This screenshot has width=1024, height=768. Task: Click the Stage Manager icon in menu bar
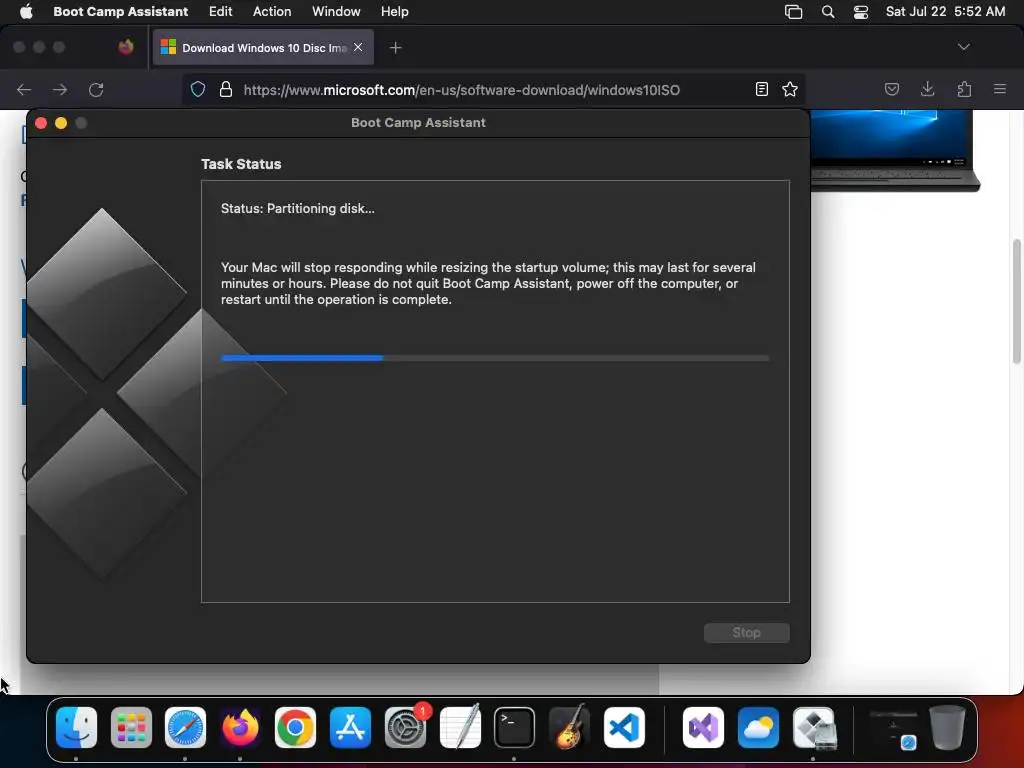click(793, 11)
